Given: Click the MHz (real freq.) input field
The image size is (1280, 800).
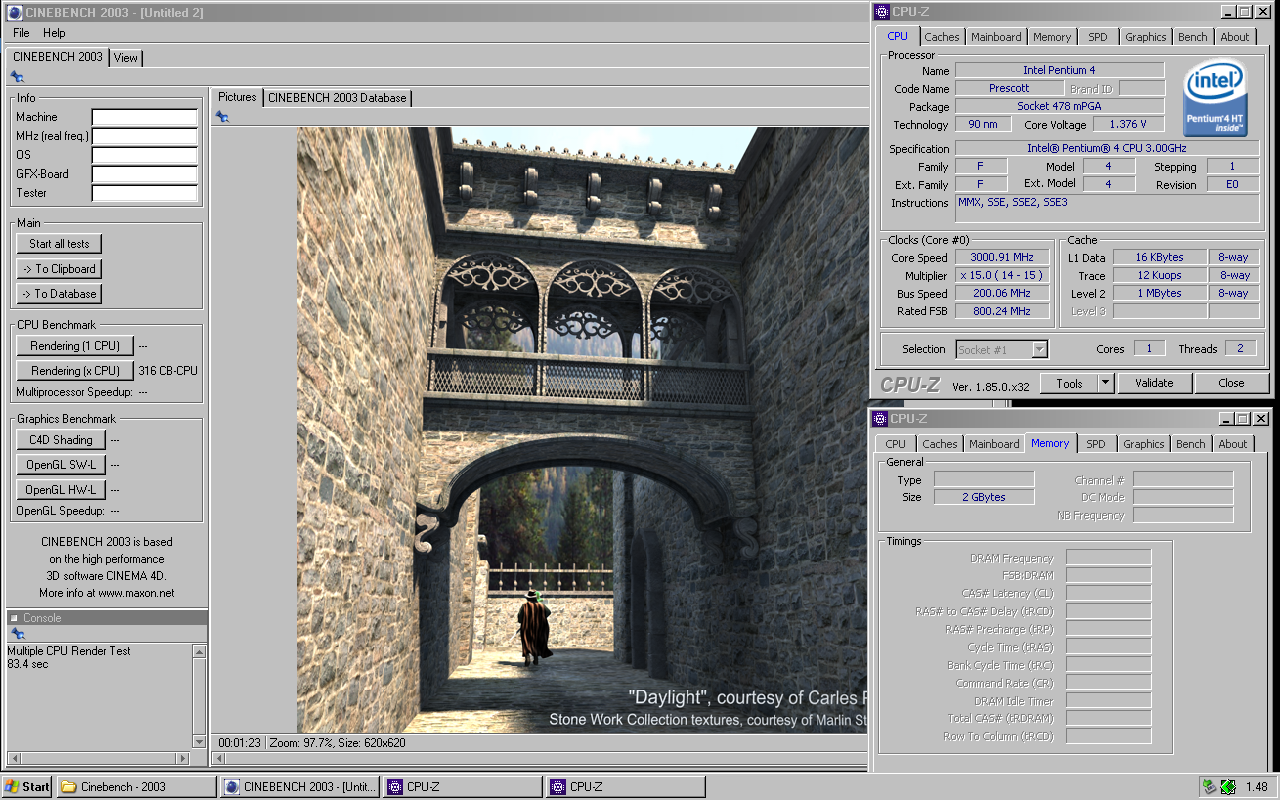Looking at the screenshot, I should pyautogui.click(x=145, y=136).
